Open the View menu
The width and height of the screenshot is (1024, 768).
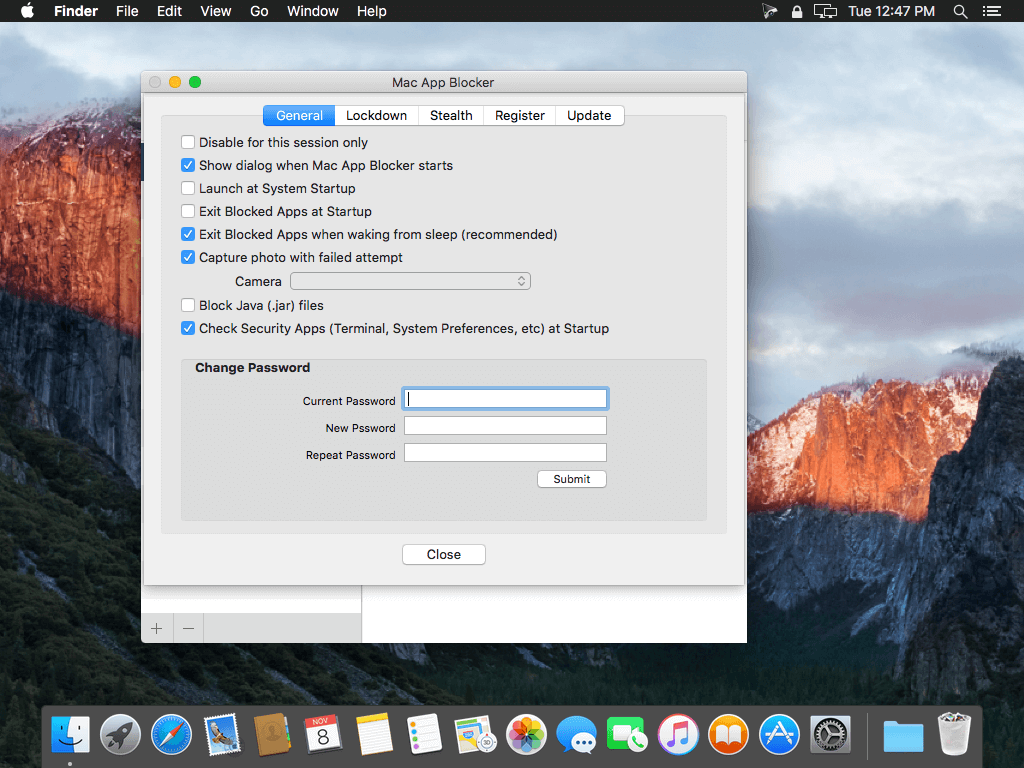point(216,11)
